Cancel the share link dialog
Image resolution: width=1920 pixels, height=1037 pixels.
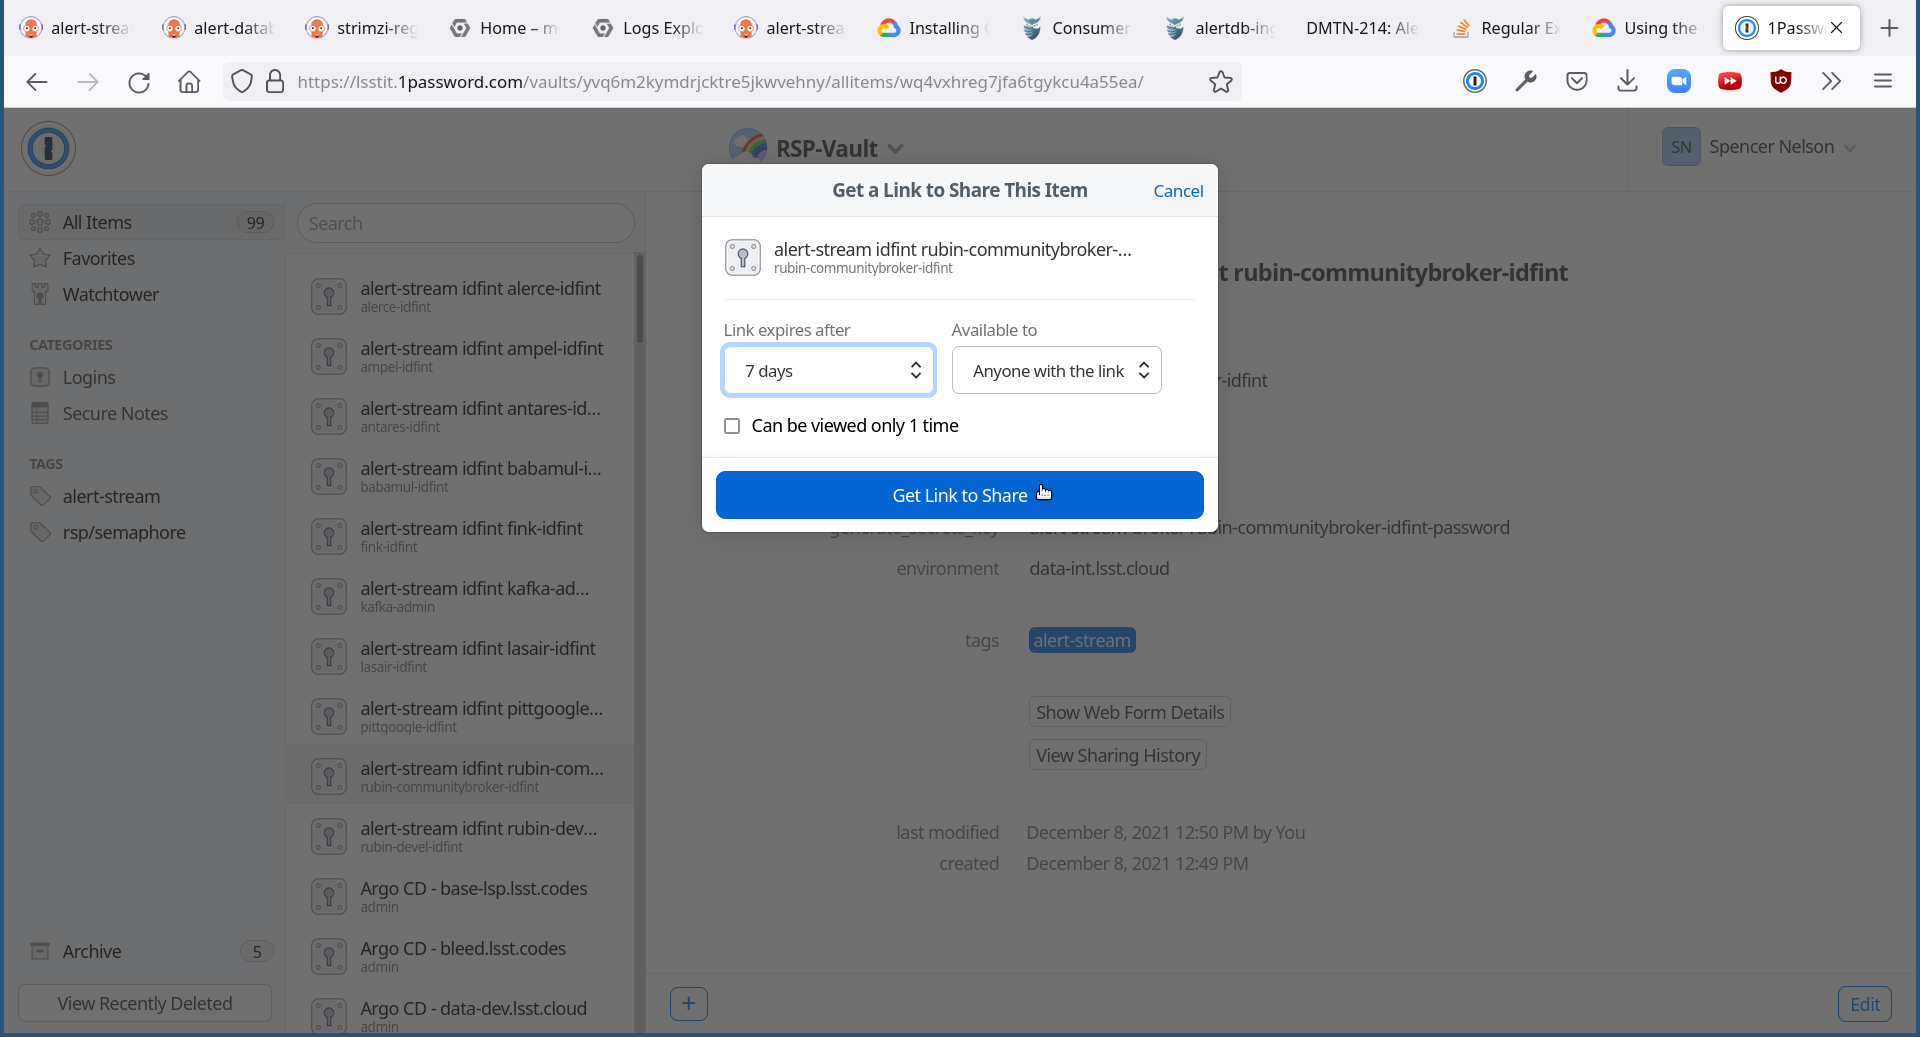1178,191
